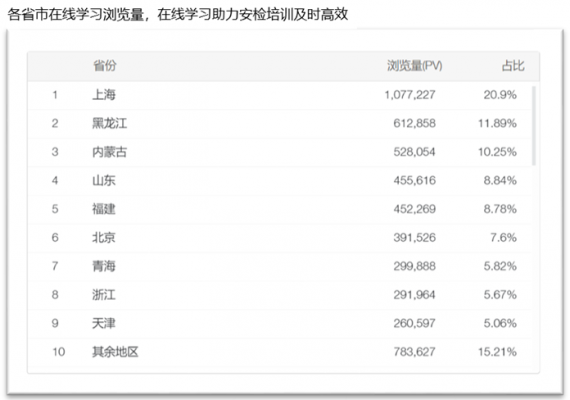Screen dimensions: 570x400
Task: Click the table's vertical scrollbar thumb
Action: click(534, 125)
